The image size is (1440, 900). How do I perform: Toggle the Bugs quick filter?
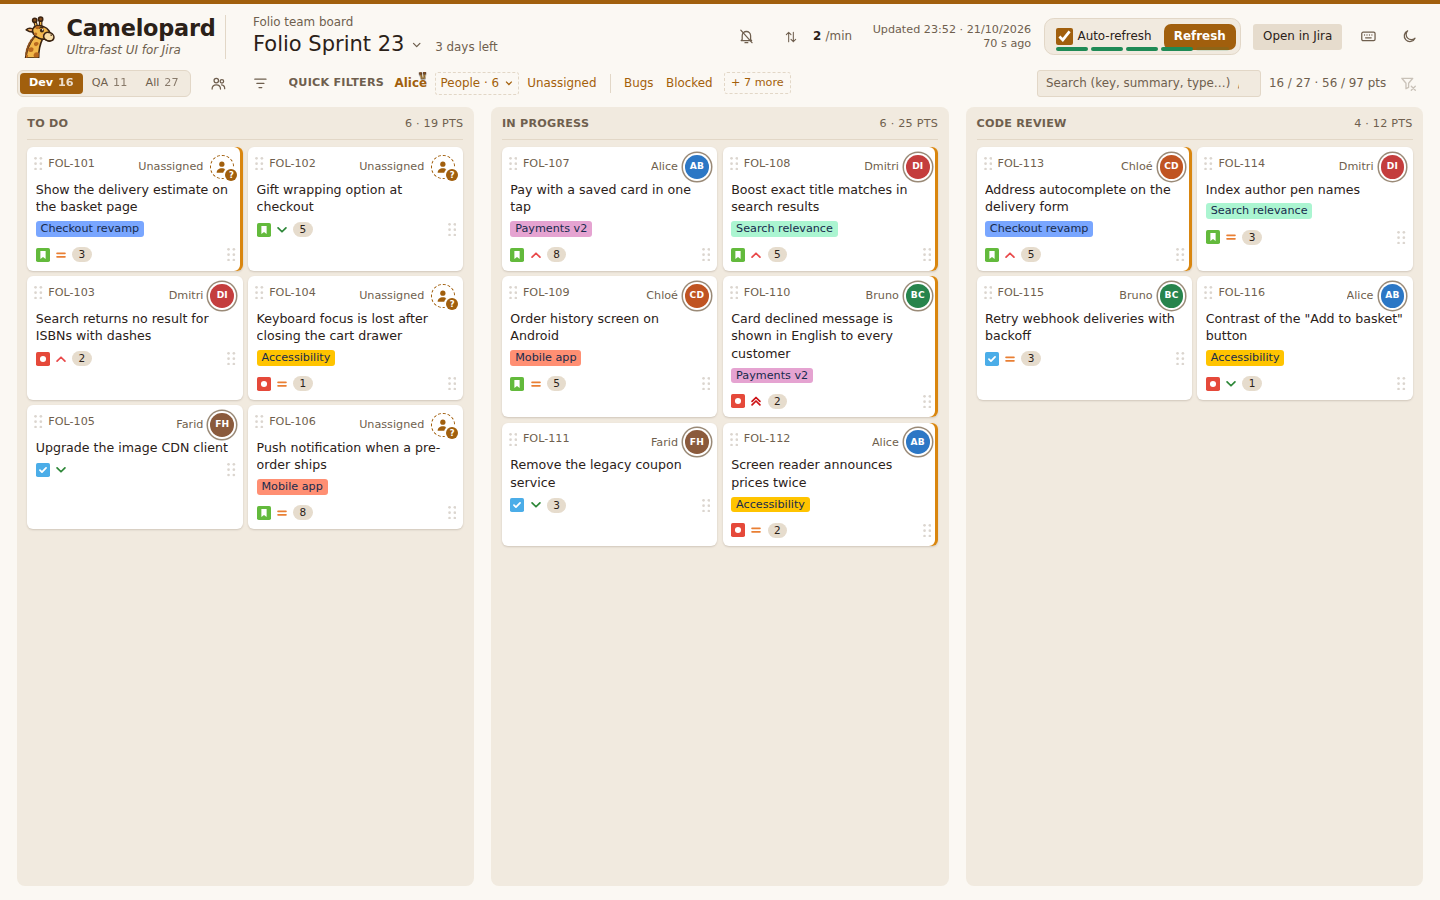(638, 83)
